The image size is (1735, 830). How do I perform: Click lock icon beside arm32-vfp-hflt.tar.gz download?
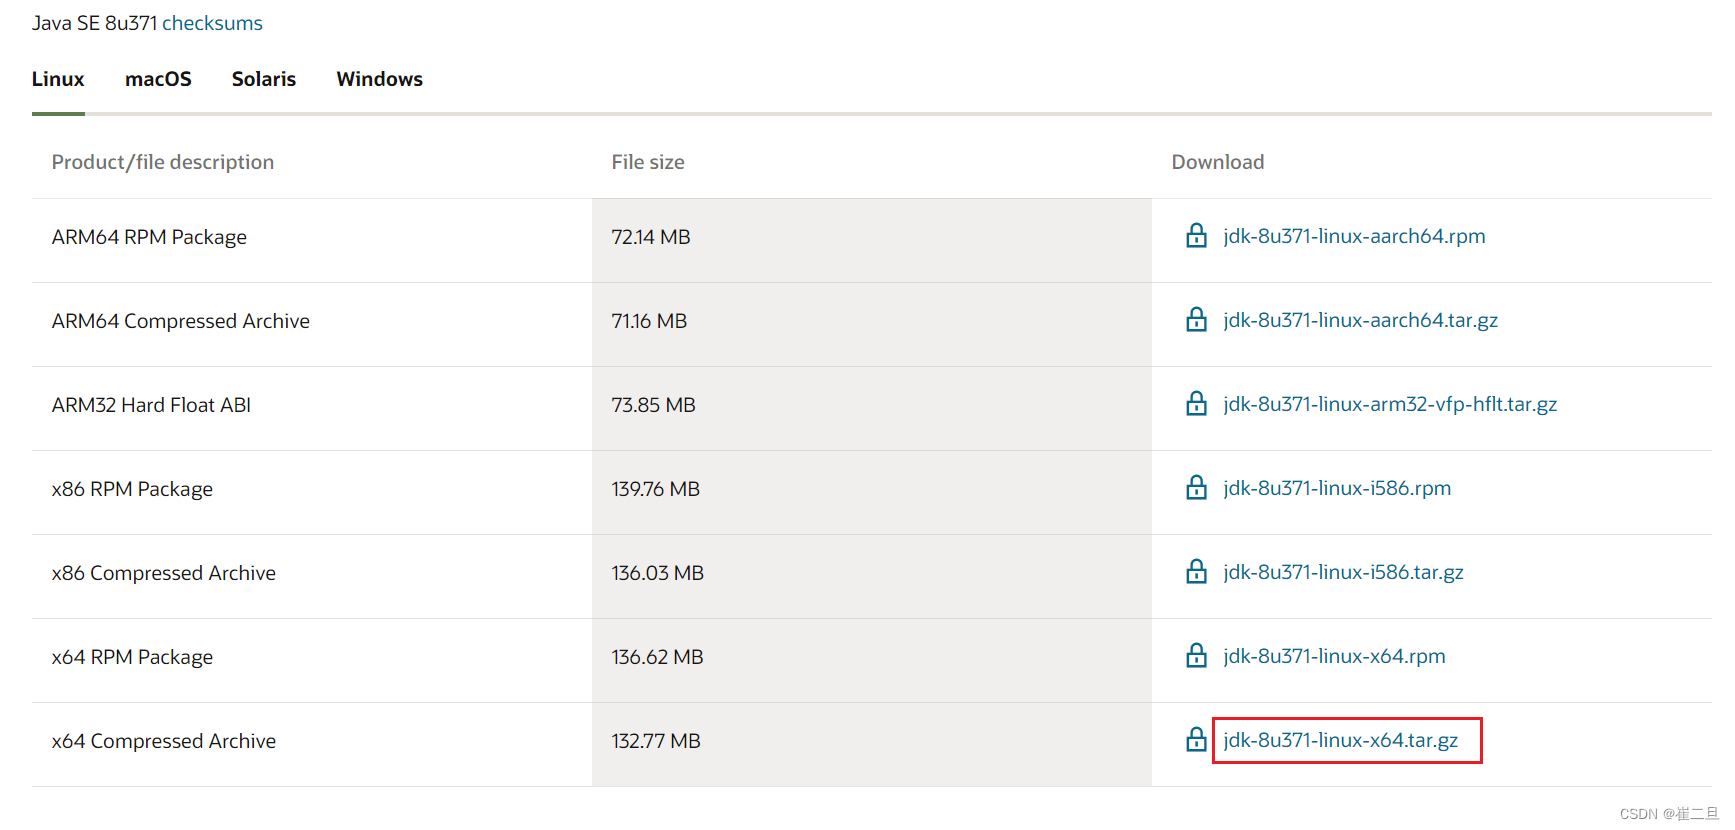(1196, 404)
